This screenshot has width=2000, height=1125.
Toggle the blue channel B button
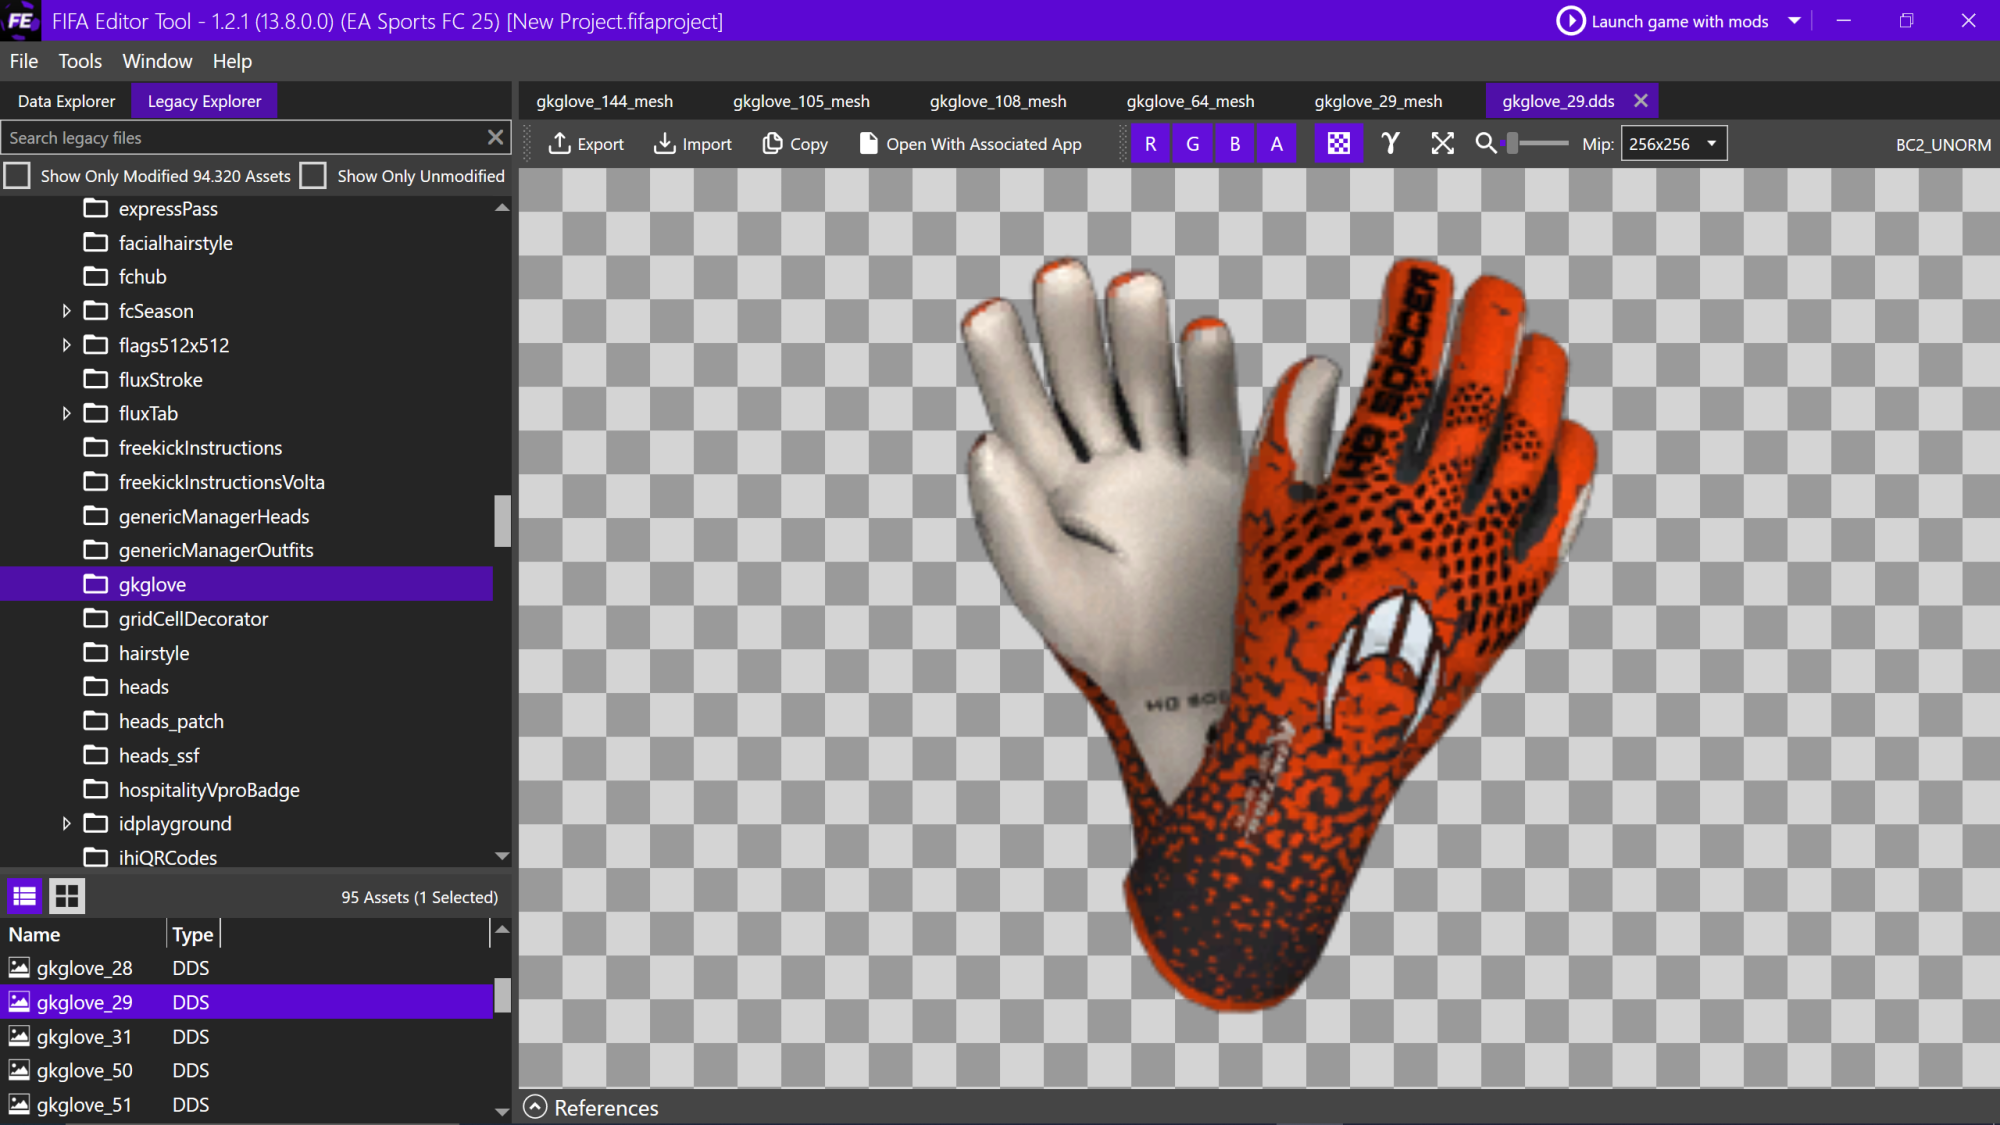(1235, 144)
